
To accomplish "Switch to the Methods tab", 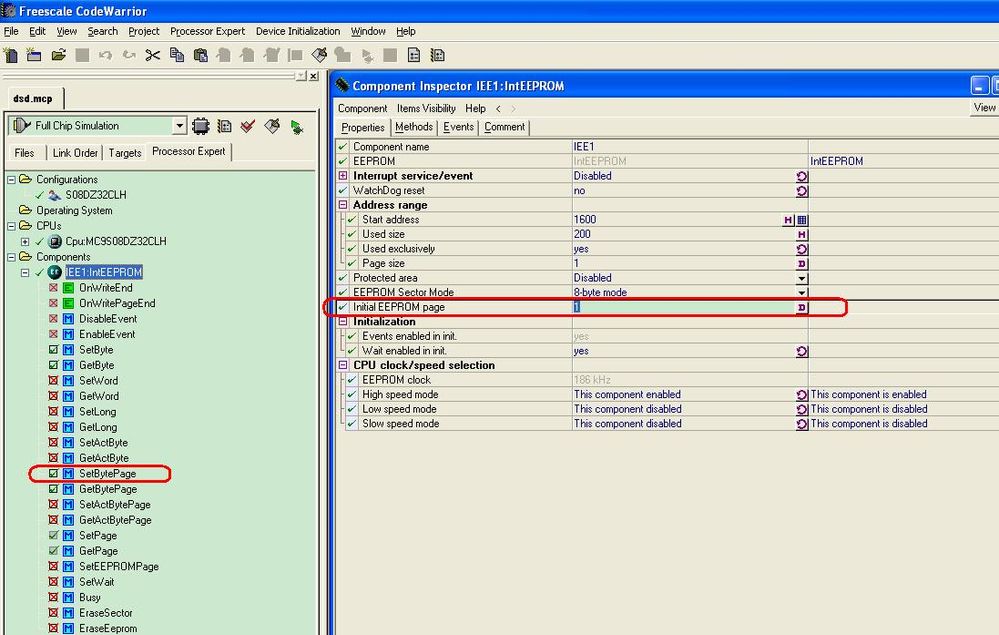I will tap(413, 127).
